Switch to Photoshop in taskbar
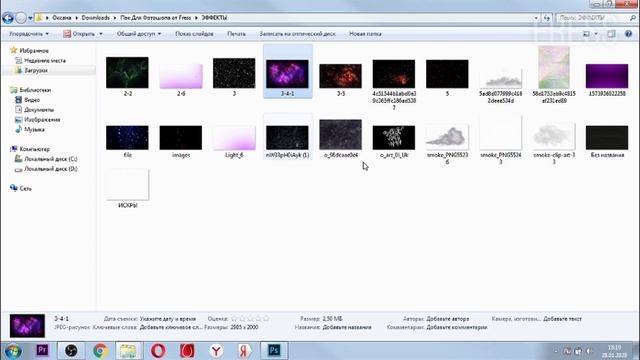Screen dimensions: 640x360 pyautogui.click(x=274, y=351)
